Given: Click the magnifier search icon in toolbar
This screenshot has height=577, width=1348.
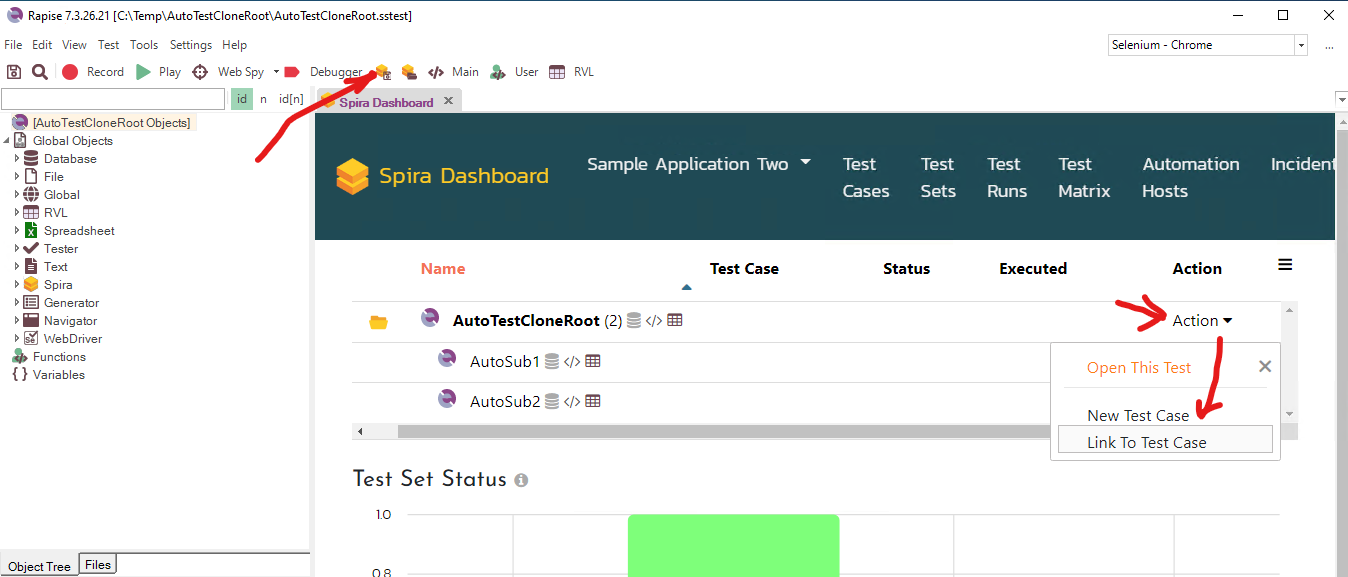Looking at the screenshot, I should [40, 72].
